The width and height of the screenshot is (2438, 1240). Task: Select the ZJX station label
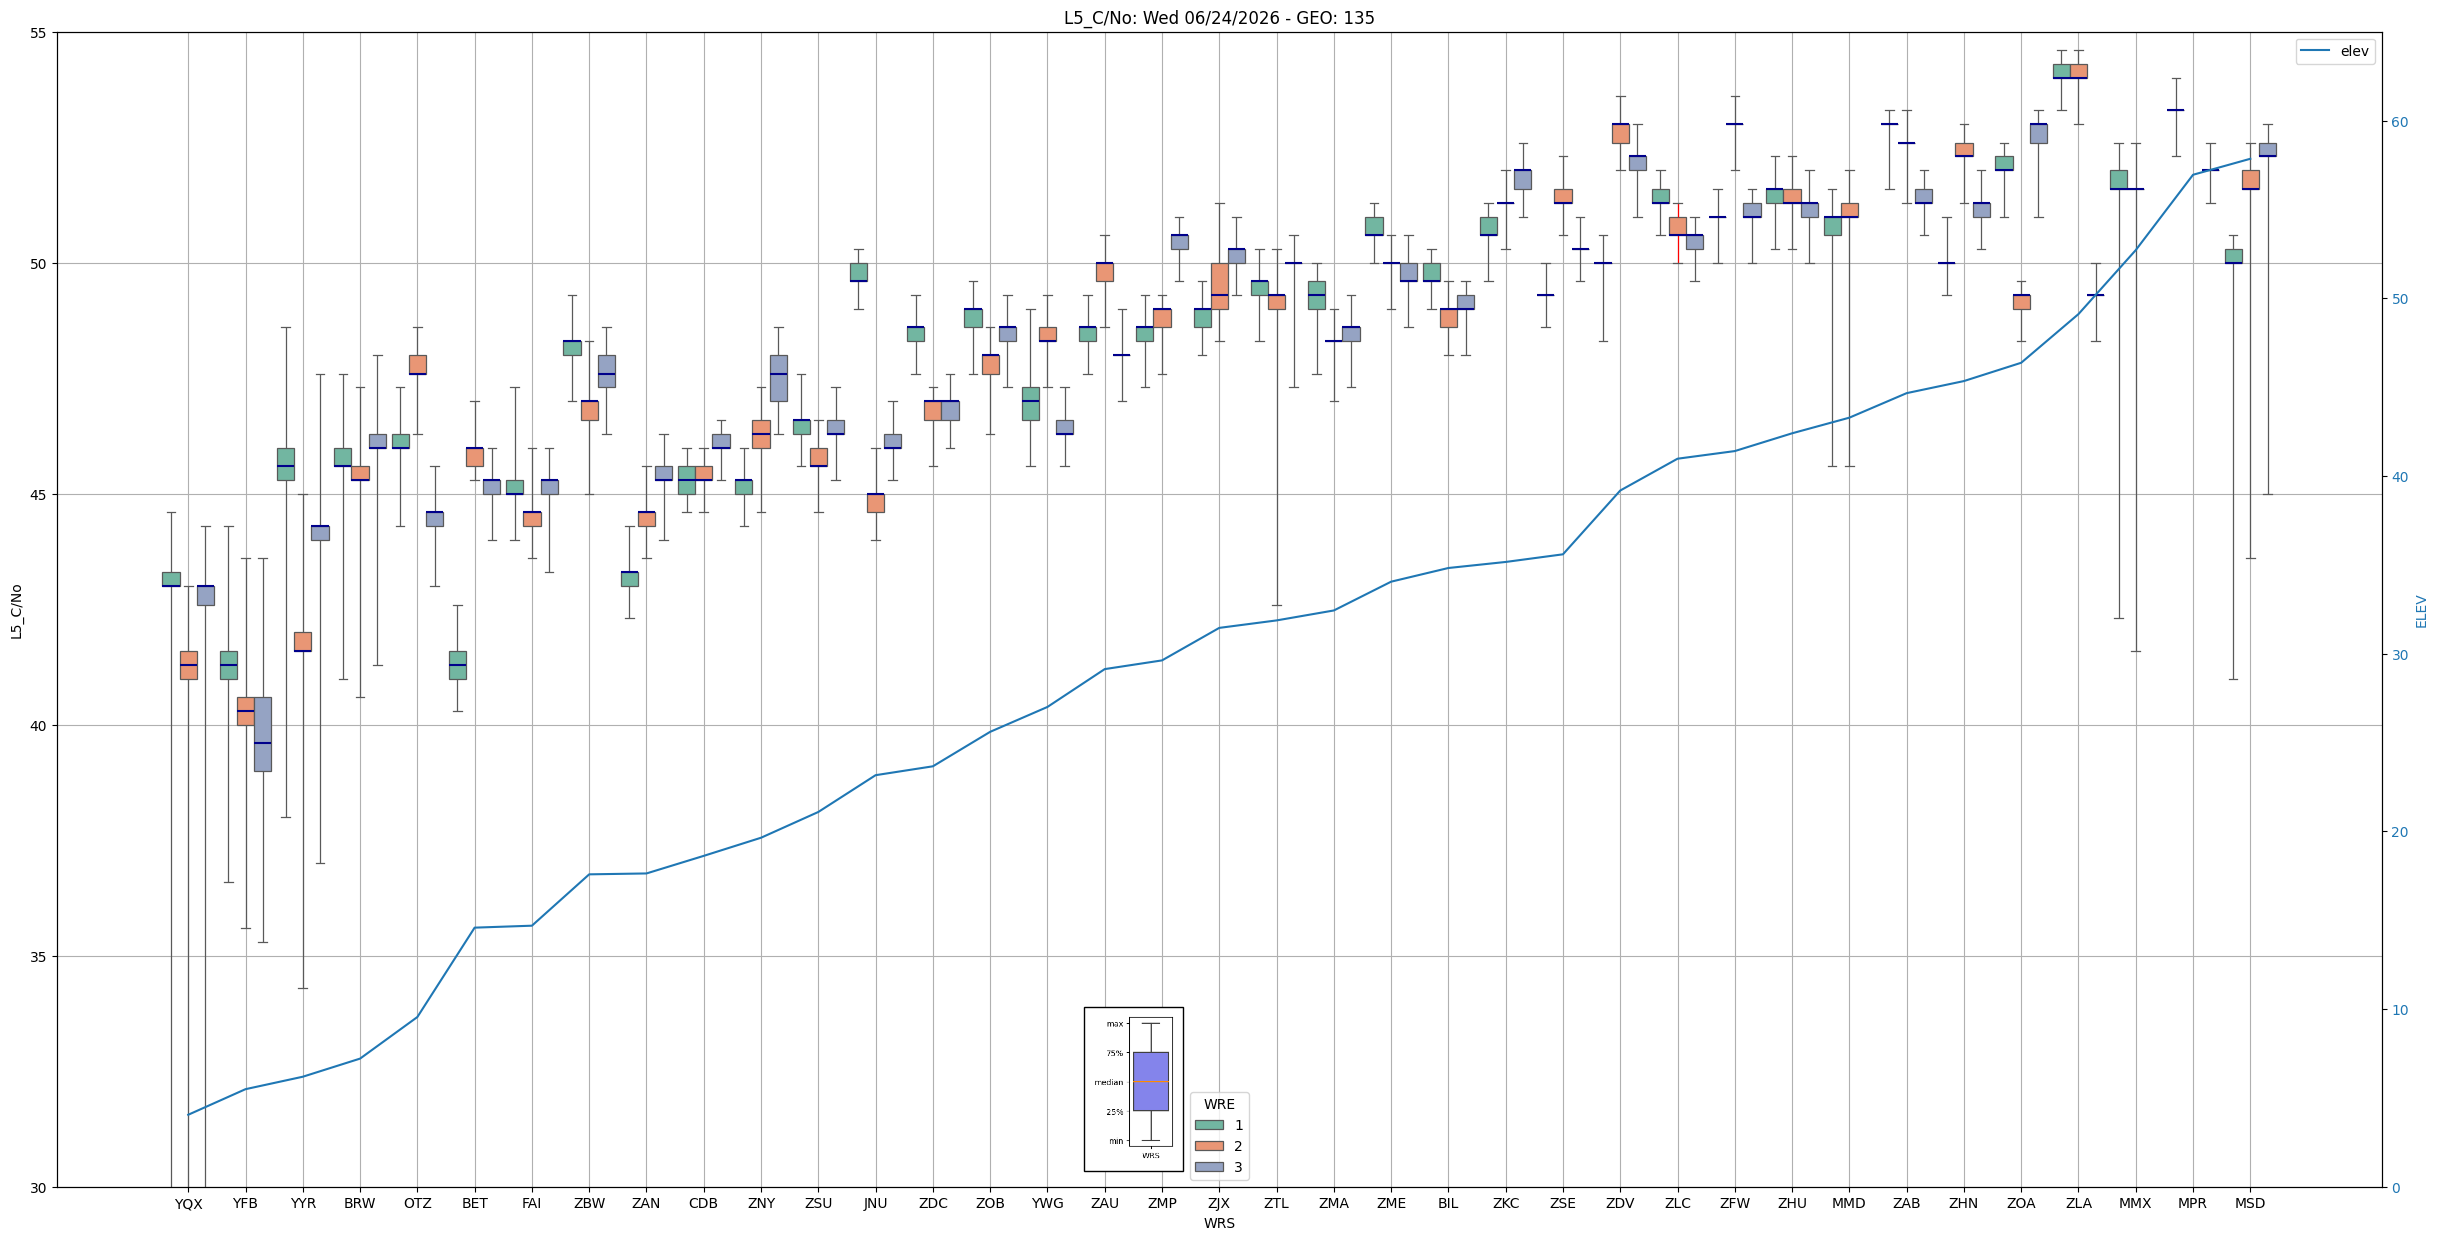click(x=1219, y=1204)
